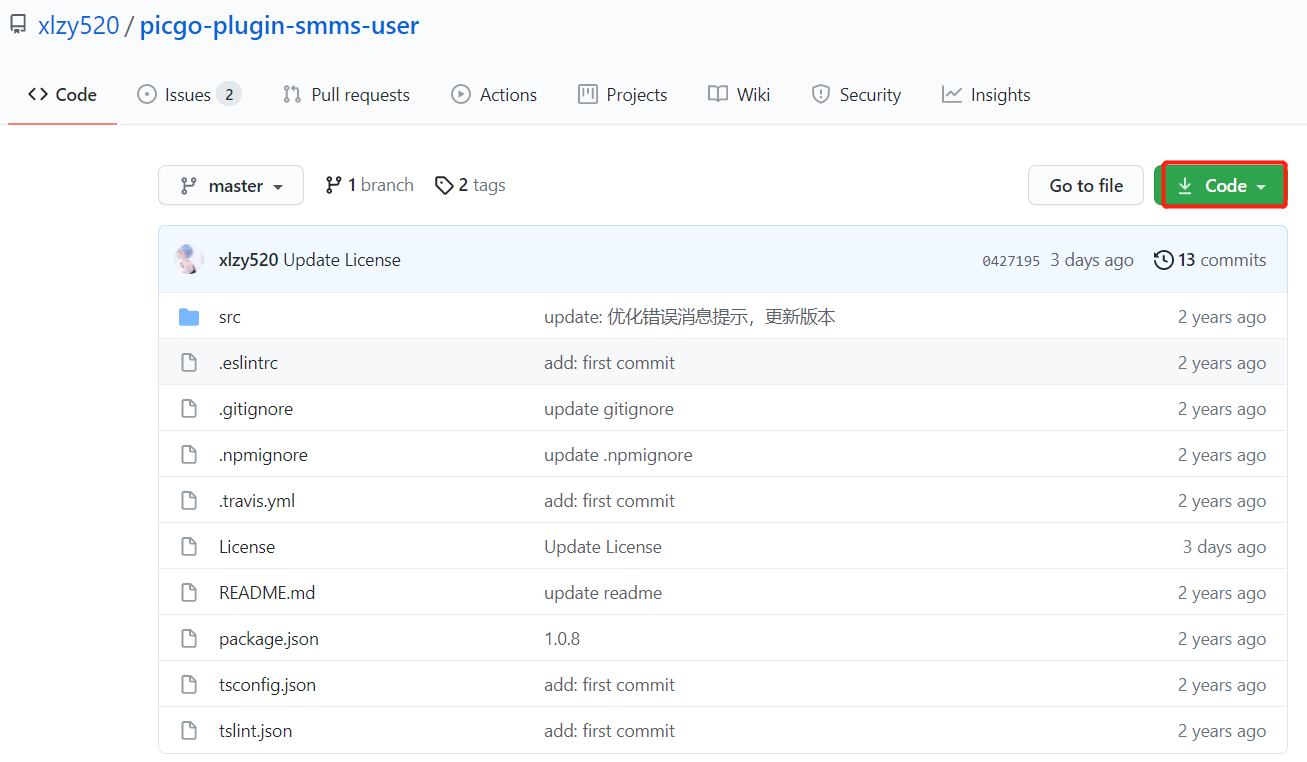Open the .travis.yml file
1307x762 pixels.
[257, 501]
